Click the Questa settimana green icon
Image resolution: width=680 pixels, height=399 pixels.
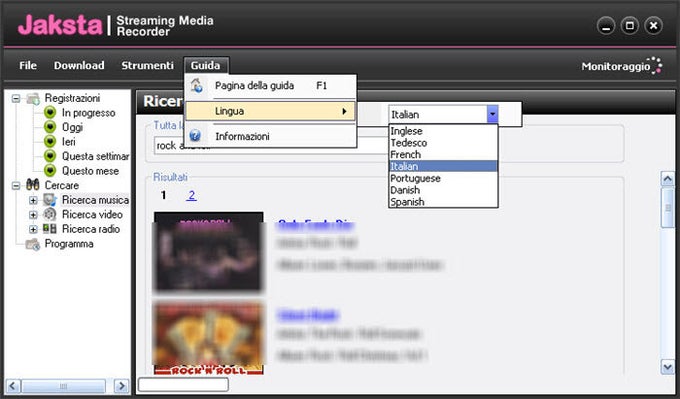click(50, 156)
